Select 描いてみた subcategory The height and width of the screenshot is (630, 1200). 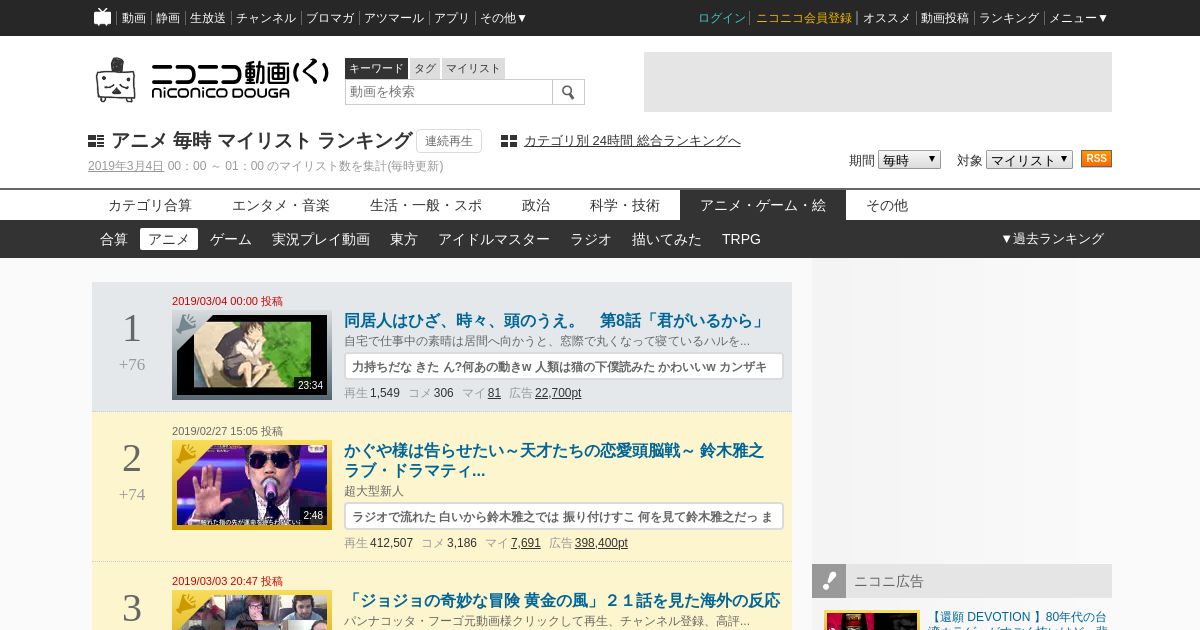point(667,239)
